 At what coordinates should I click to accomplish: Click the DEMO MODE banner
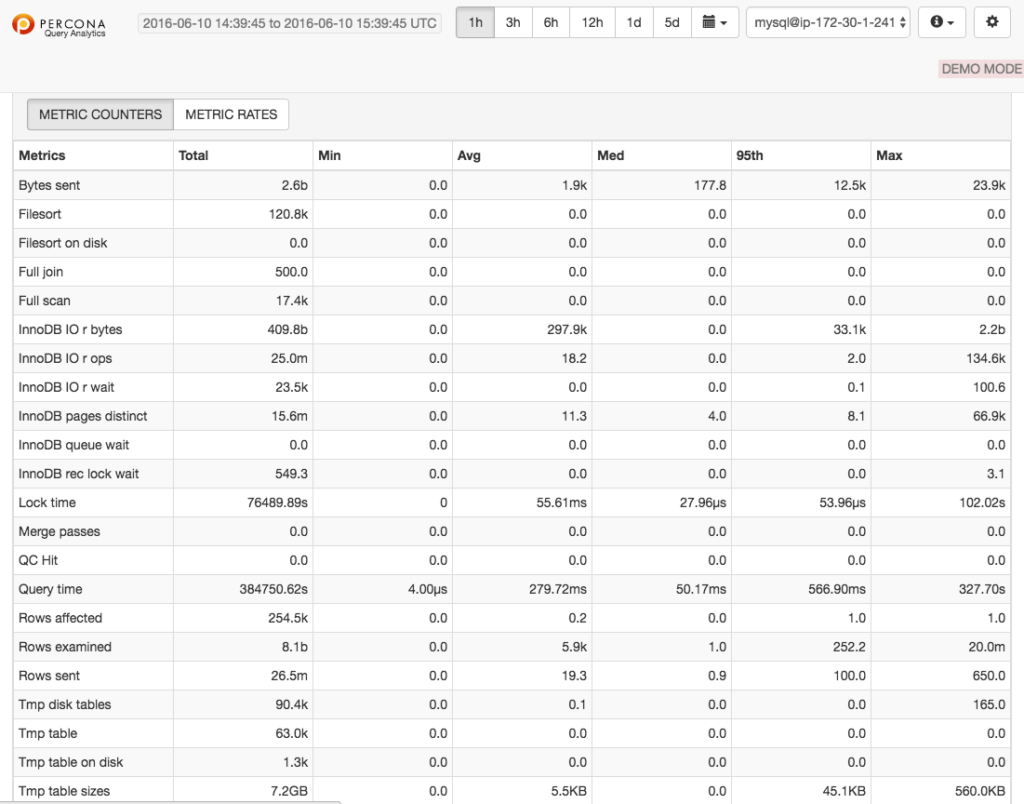(981, 69)
